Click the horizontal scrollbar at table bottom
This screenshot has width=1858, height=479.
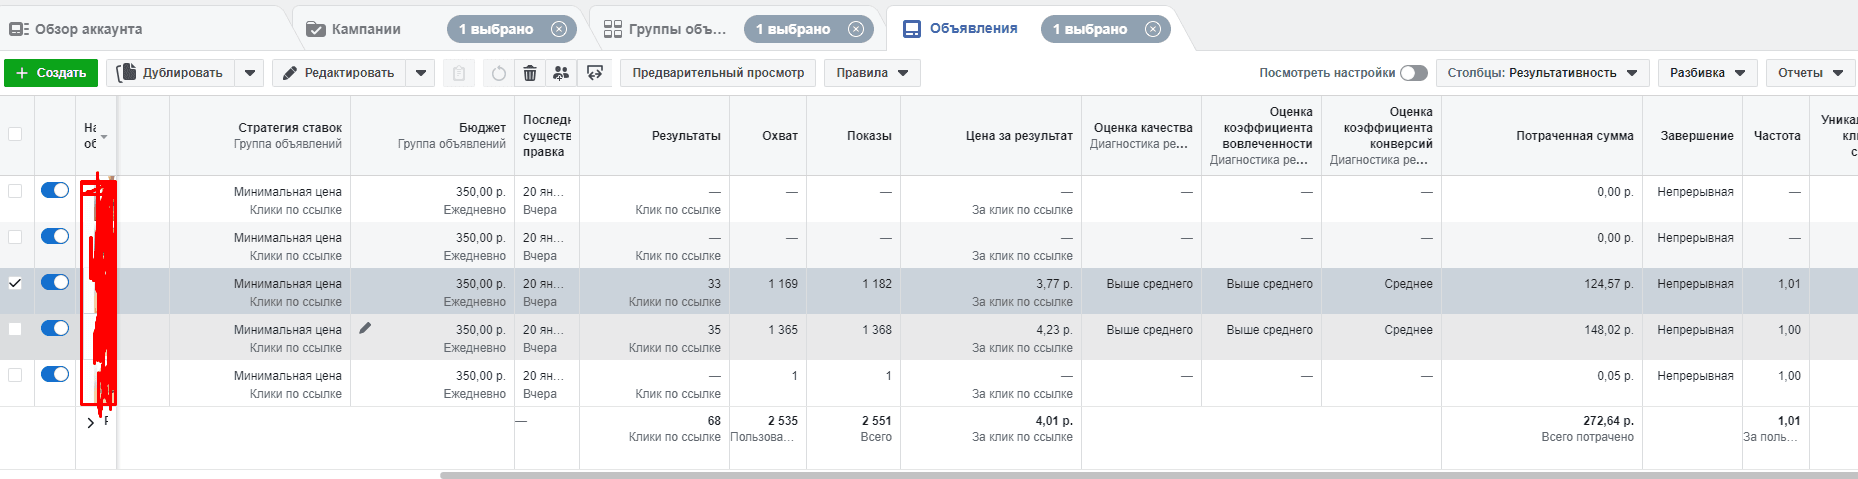(x=1100, y=475)
